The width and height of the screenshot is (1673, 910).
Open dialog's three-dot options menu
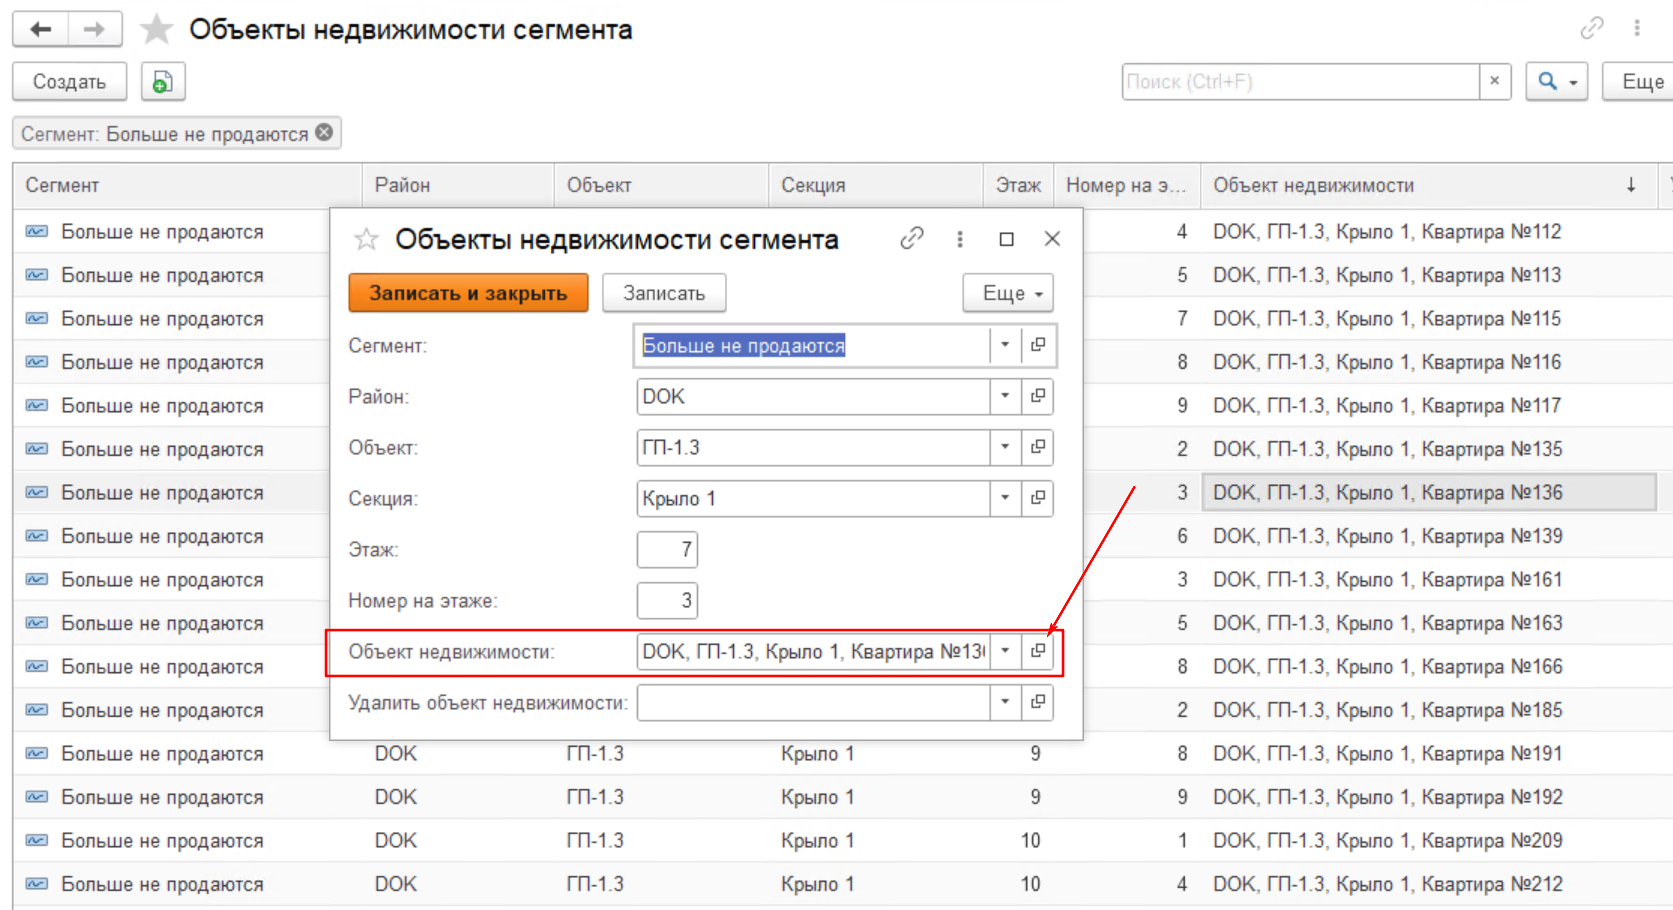[x=960, y=239]
